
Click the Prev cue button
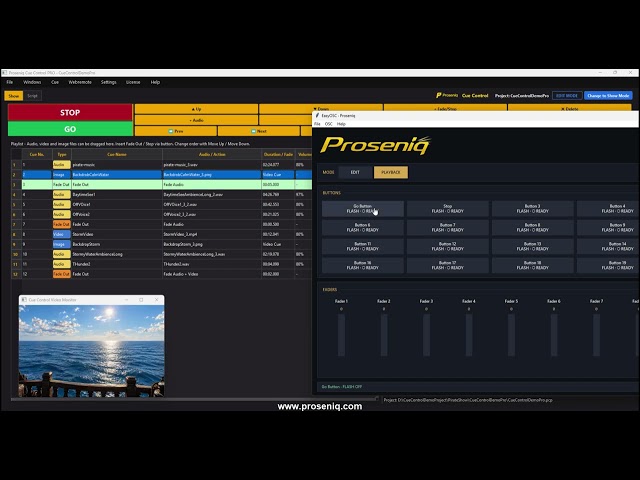pos(176,131)
